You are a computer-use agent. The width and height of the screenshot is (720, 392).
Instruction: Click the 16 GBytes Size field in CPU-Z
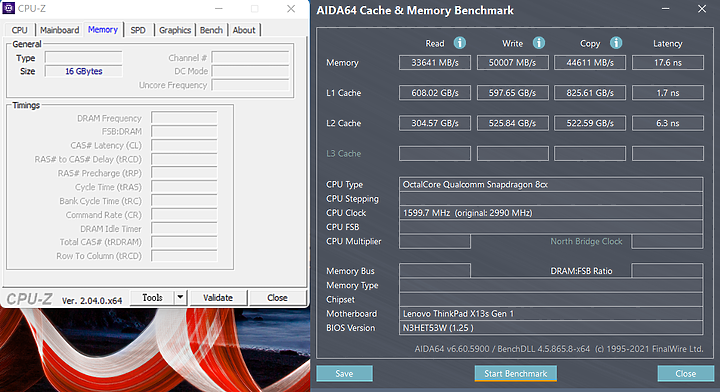point(84,71)
